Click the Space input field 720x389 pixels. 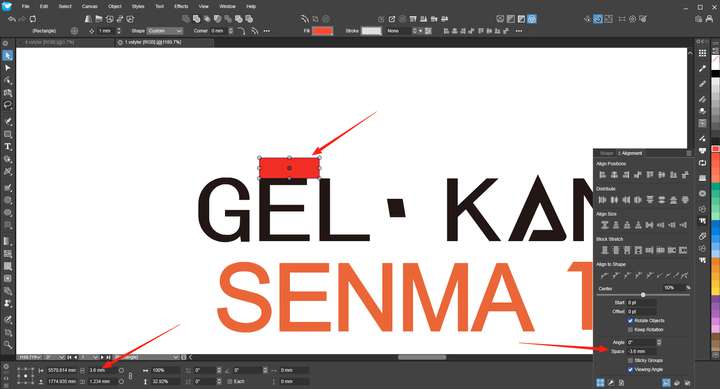[642, 351]
